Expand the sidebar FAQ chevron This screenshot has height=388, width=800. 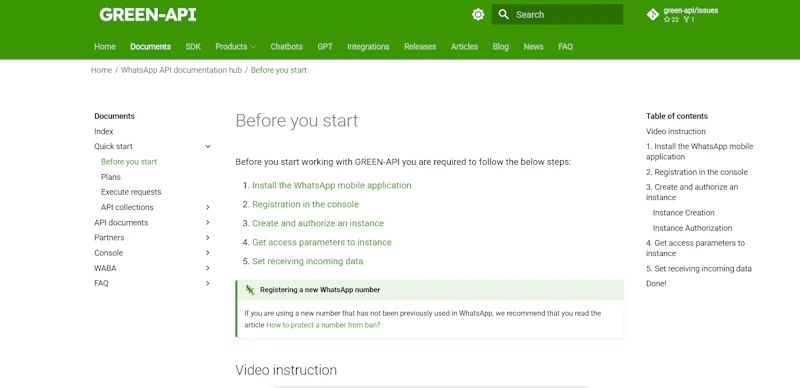(208, 283)
